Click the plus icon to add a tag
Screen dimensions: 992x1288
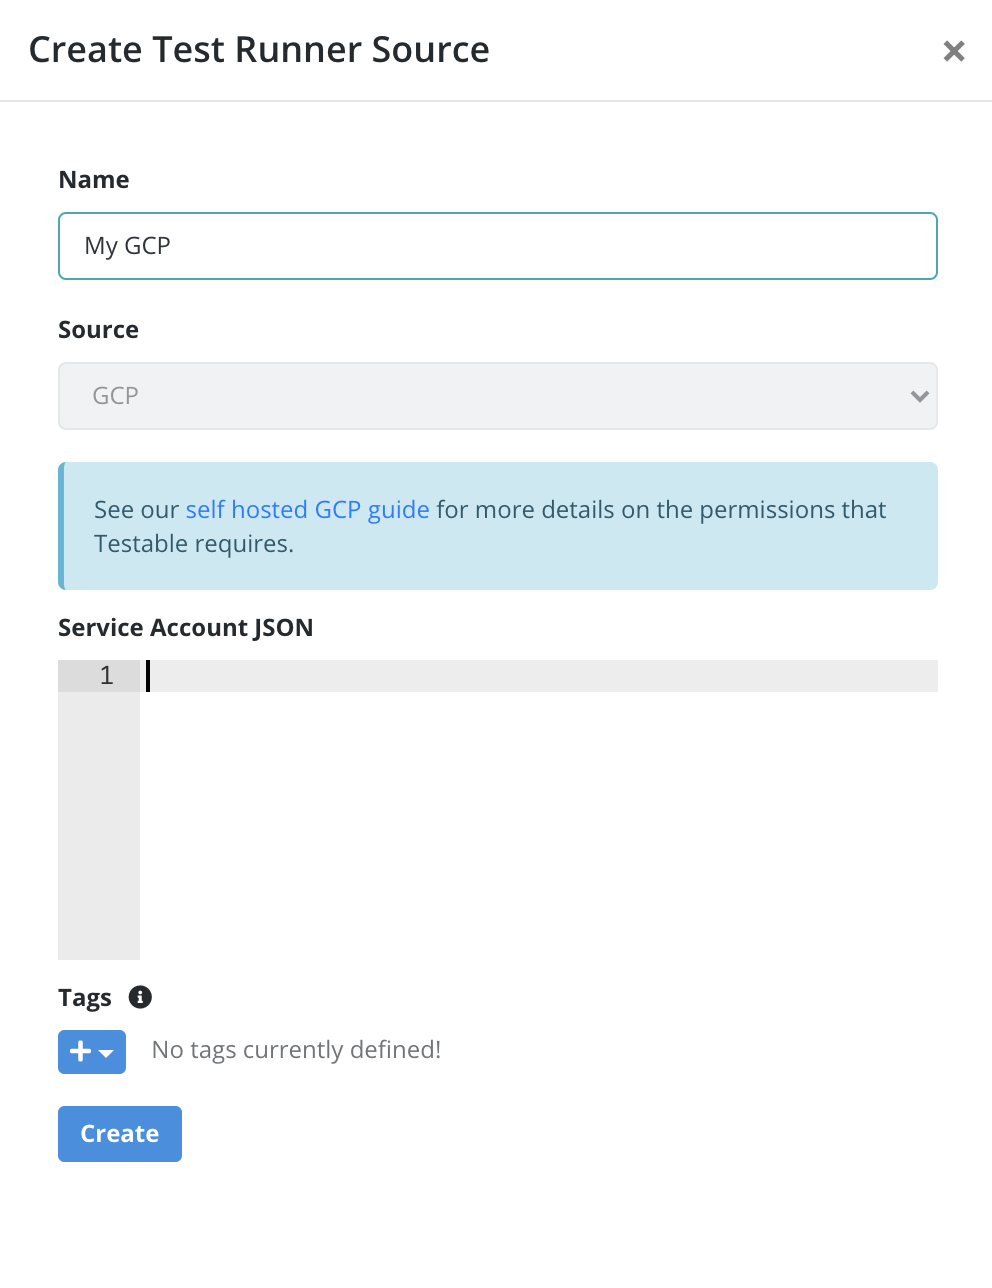[x=81, y=1052]
